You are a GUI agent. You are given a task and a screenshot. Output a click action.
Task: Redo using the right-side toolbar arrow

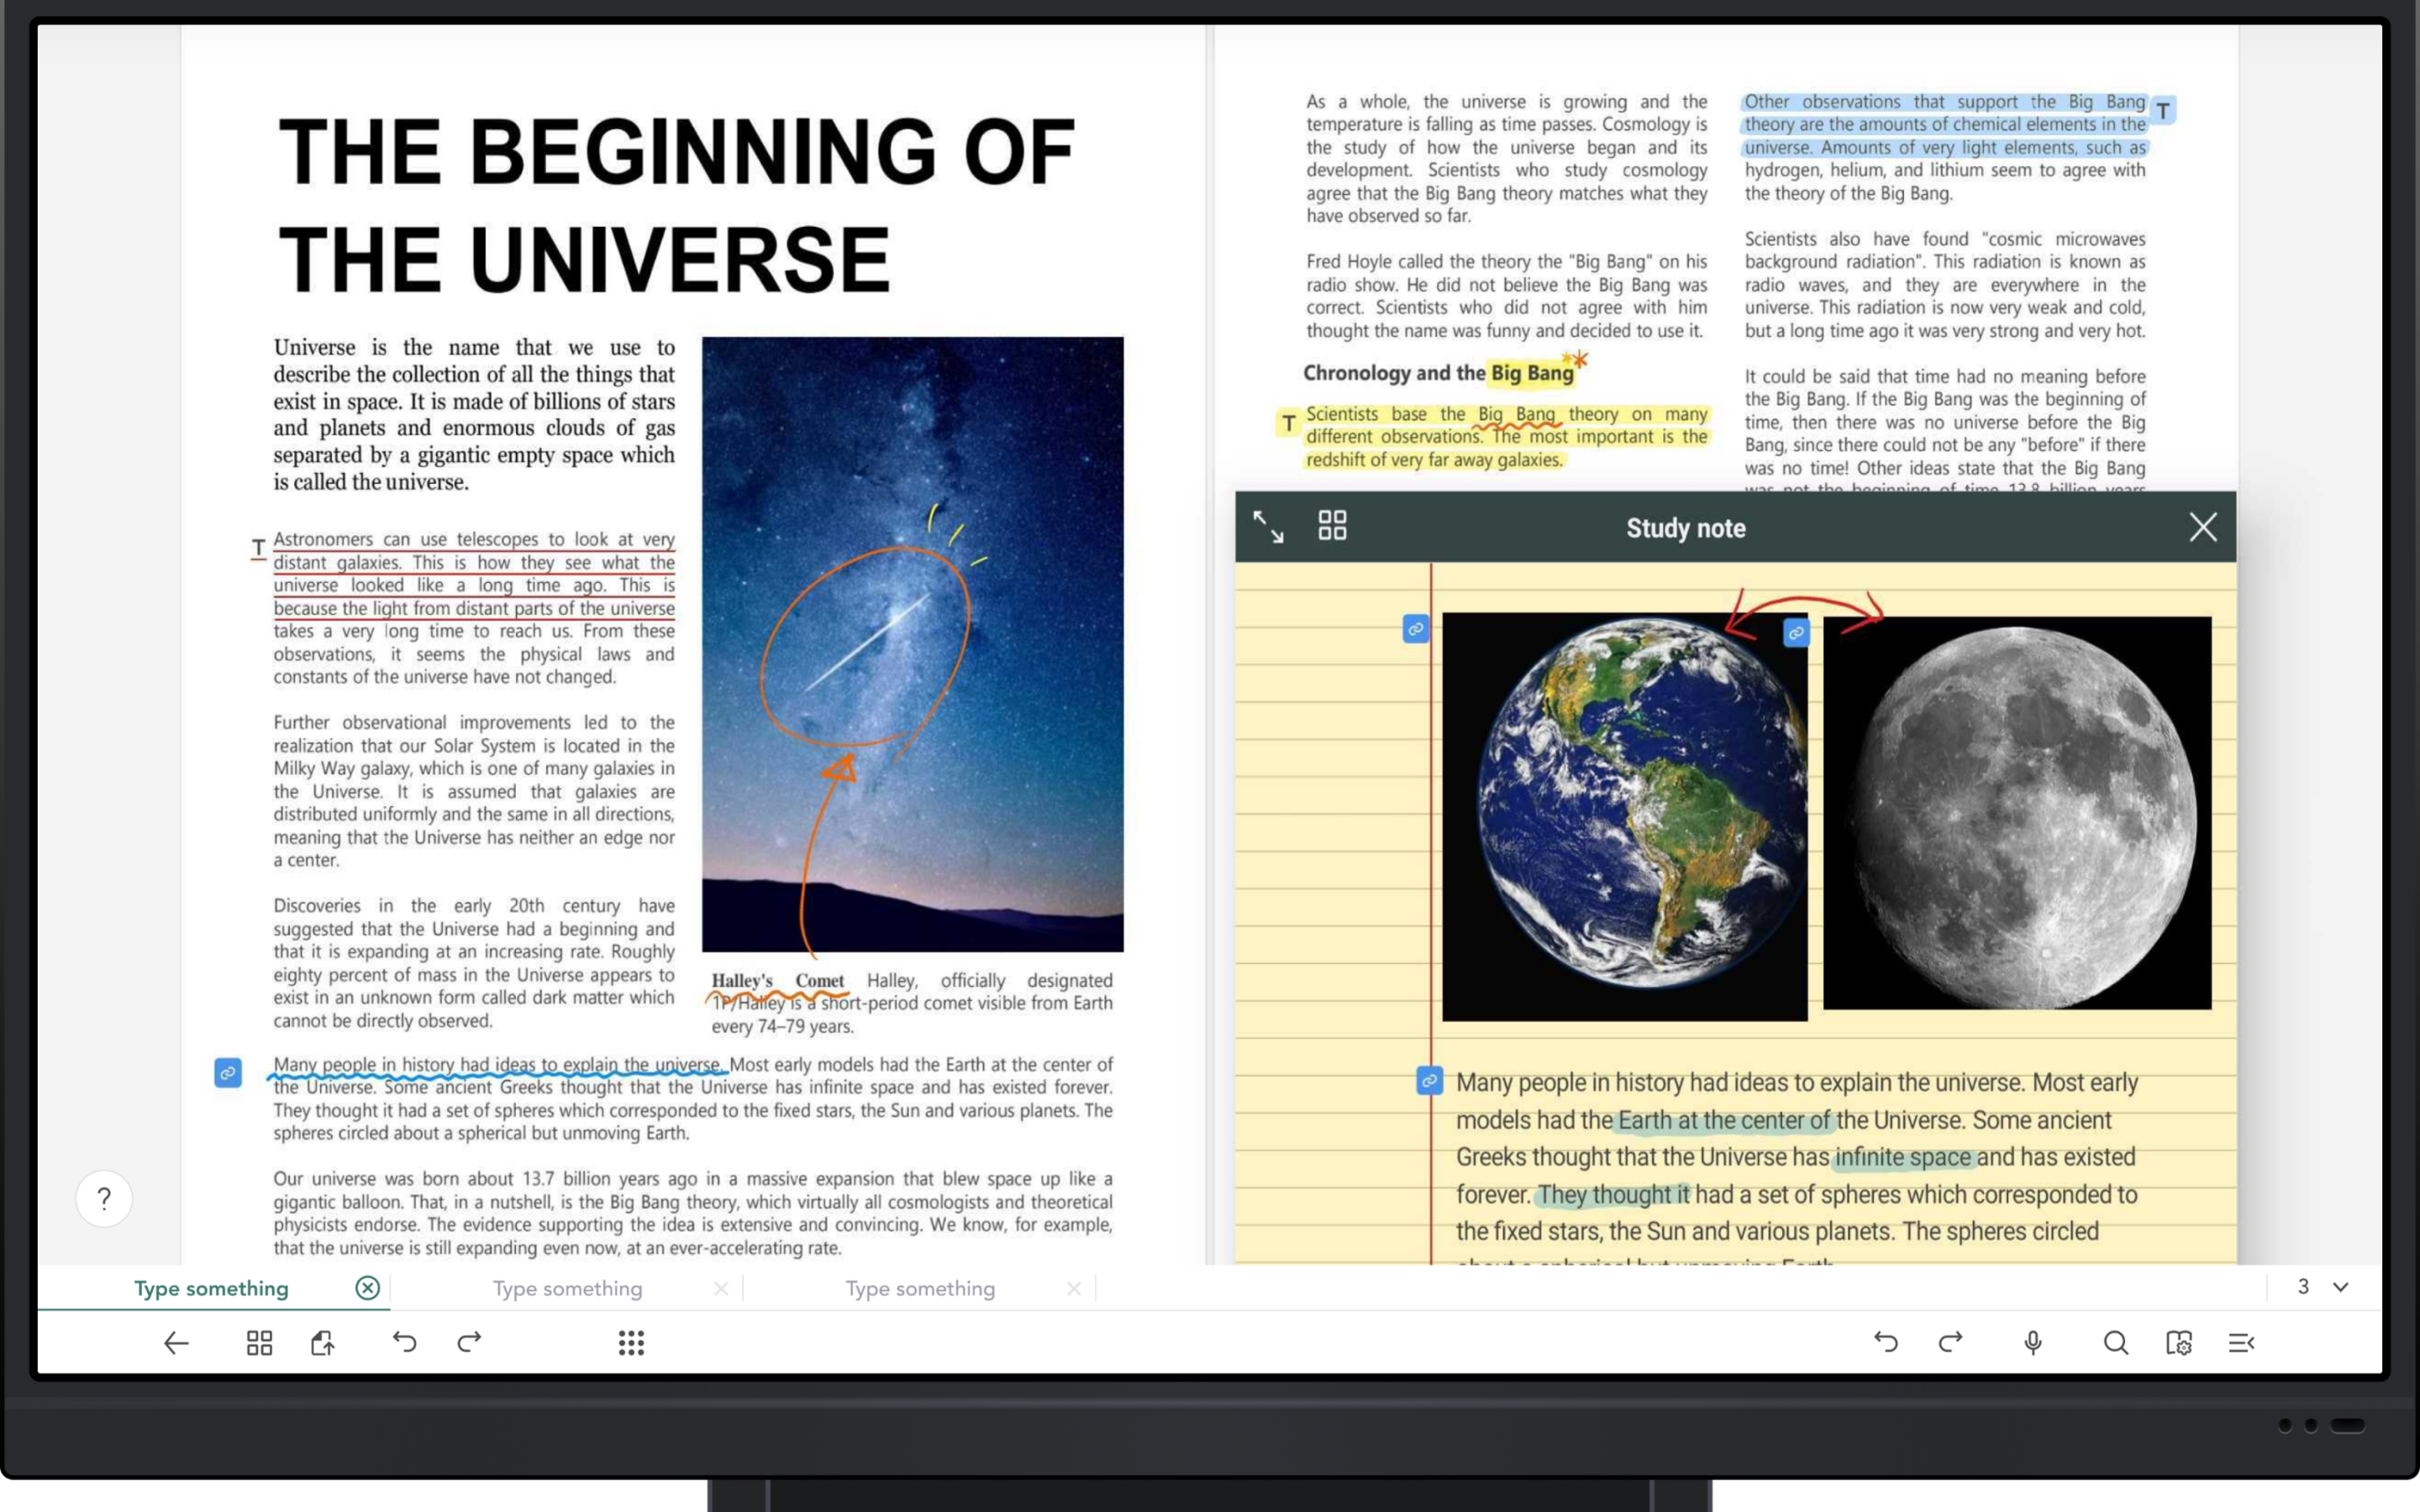point(1950,1342)
